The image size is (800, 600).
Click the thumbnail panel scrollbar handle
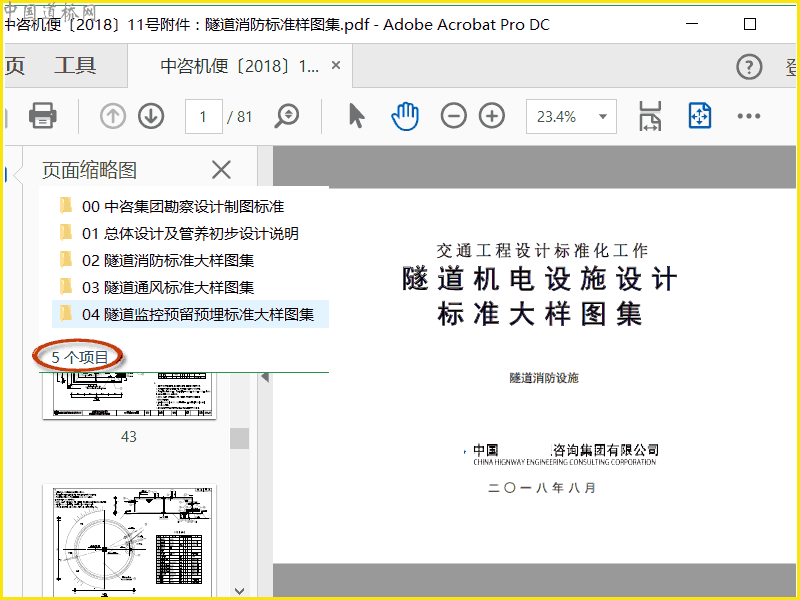tap(239, 438)
